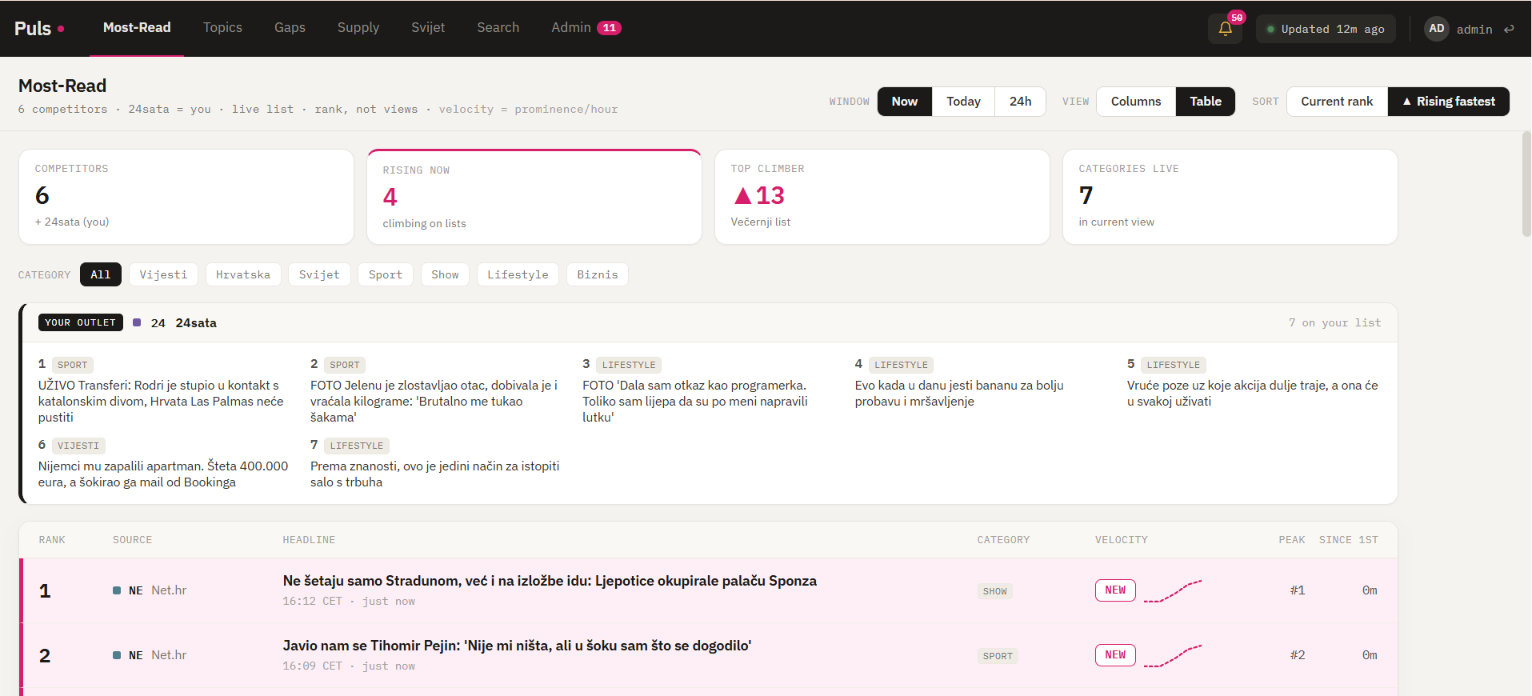Set window to 24h
The height and width of the screenshot is (696, 1532).
[1020, 101]
